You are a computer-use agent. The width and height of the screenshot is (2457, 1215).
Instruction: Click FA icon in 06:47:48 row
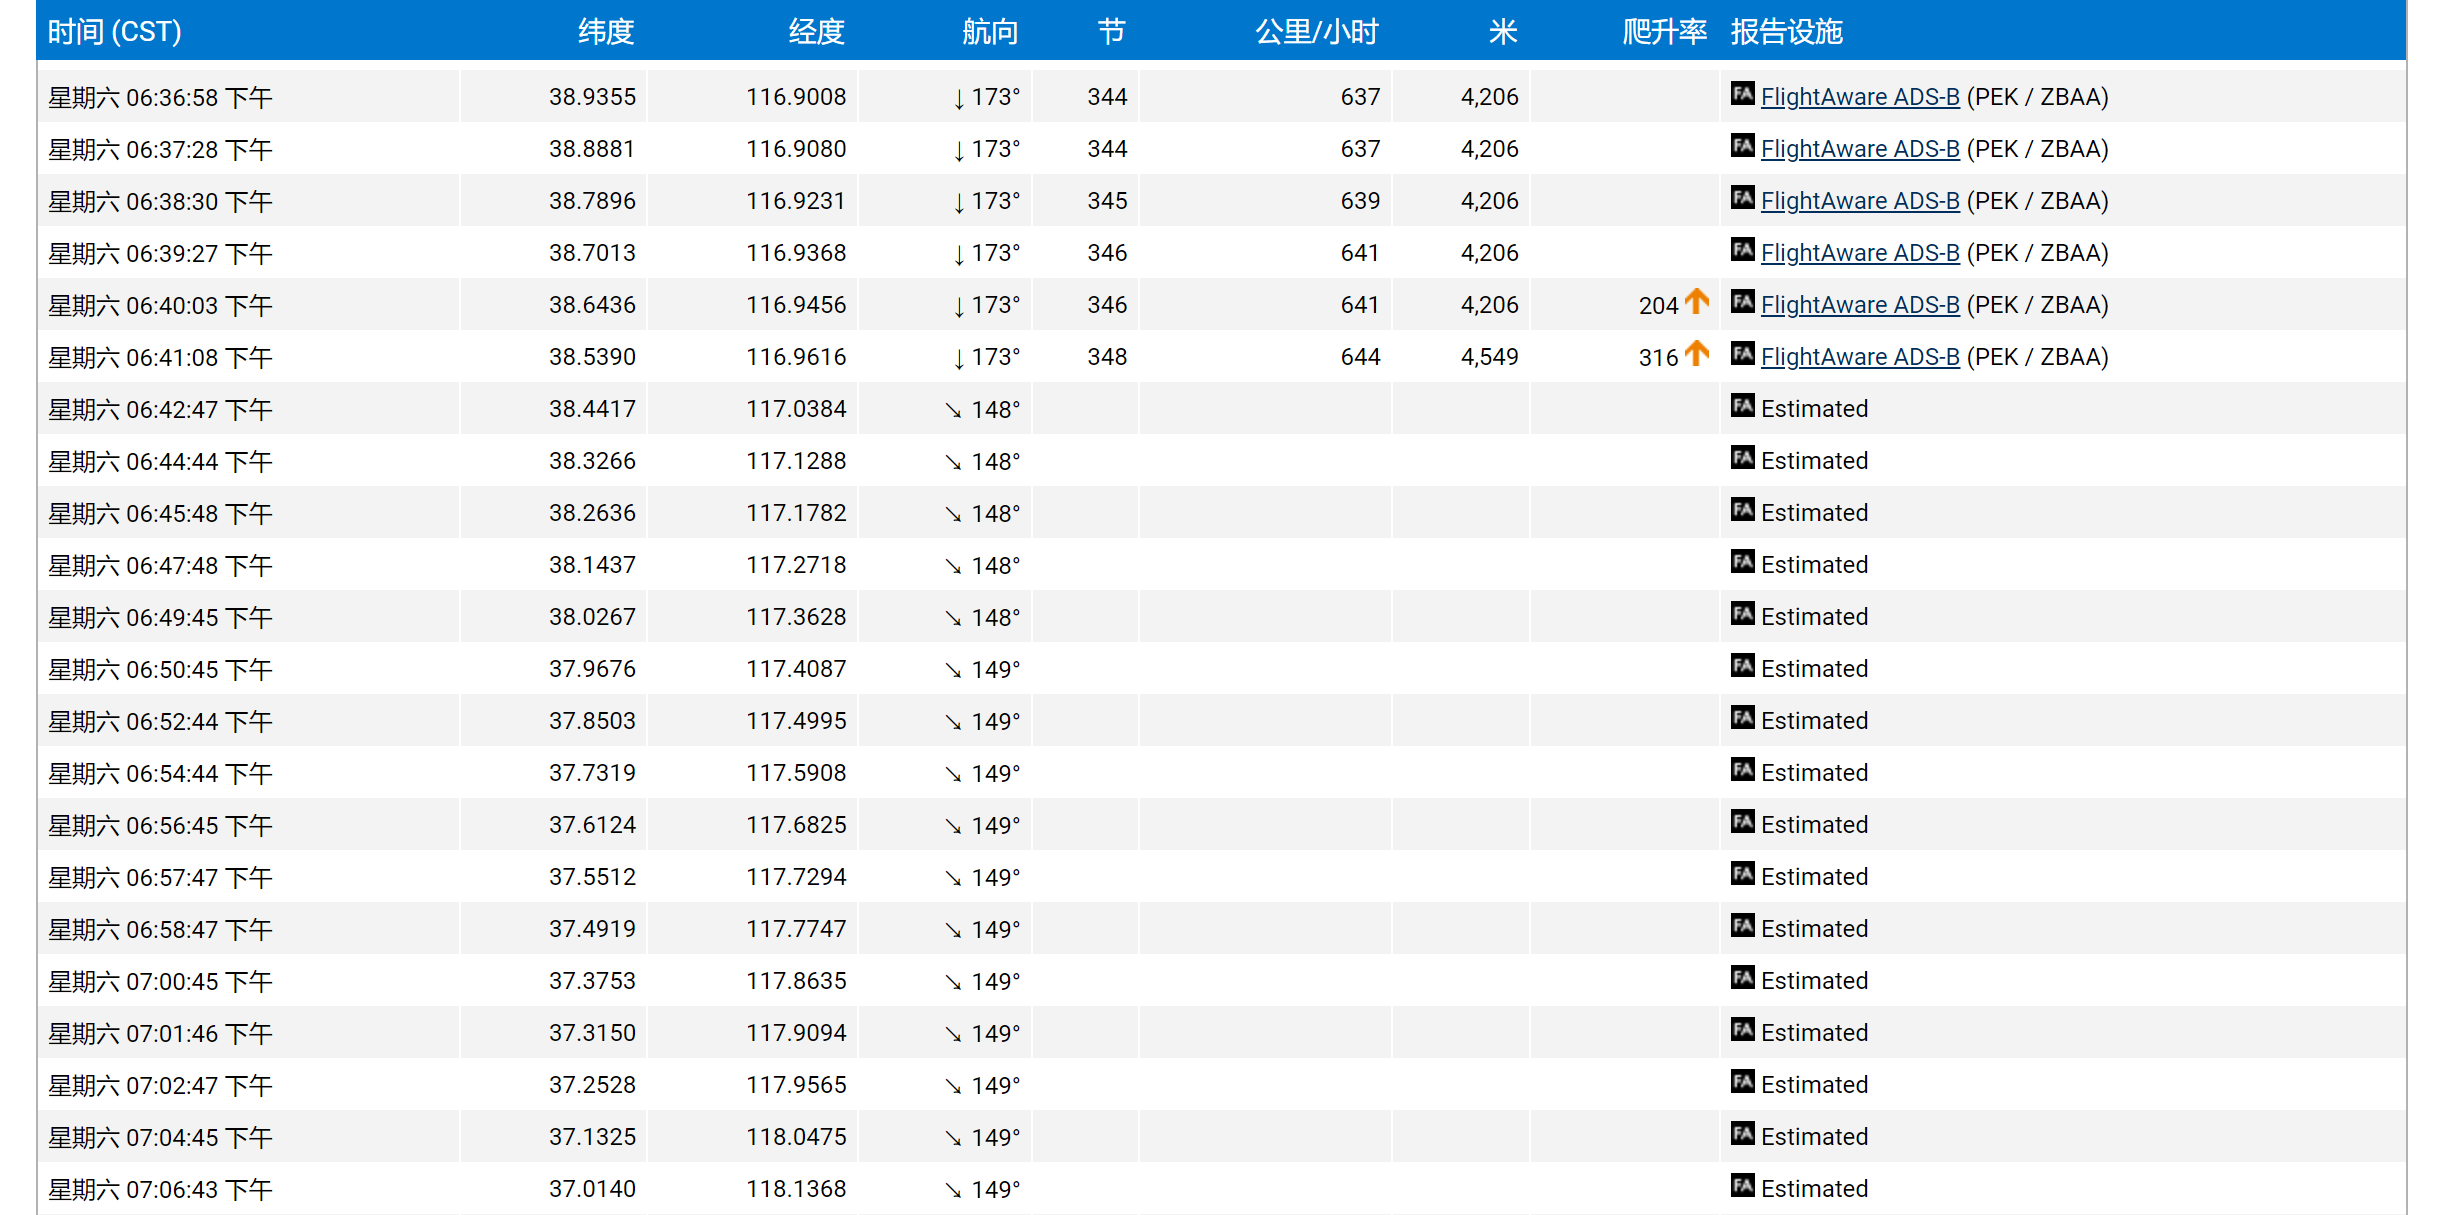(1743, 562)
